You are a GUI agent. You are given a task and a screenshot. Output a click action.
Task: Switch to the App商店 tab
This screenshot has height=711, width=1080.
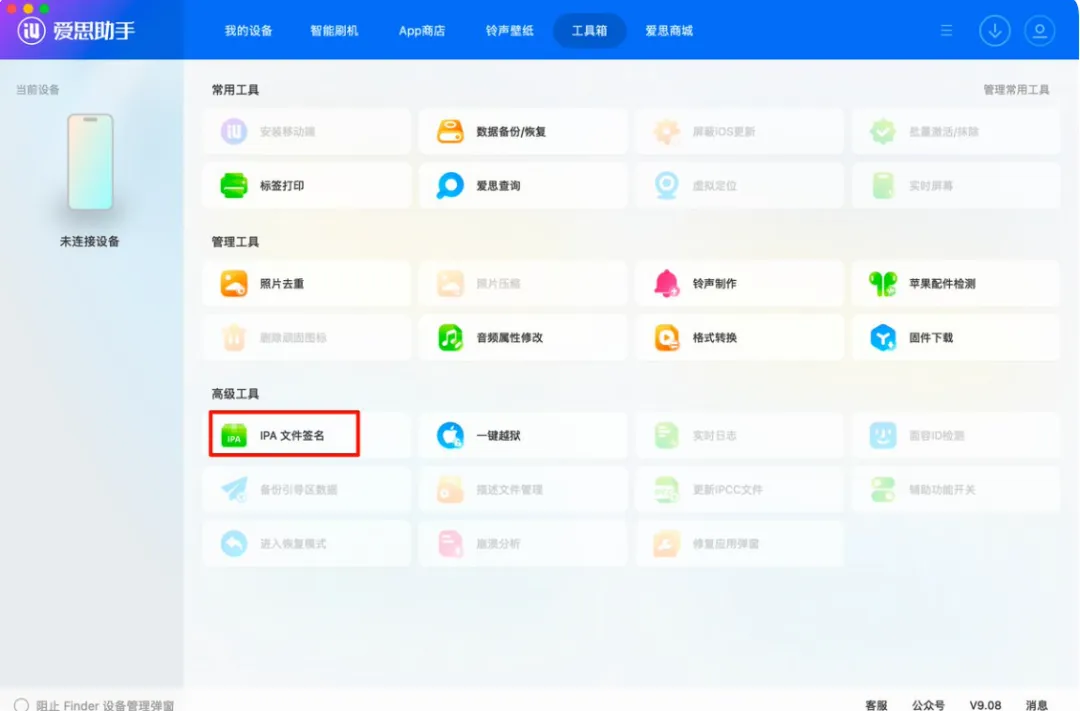(x=422, y=31)
